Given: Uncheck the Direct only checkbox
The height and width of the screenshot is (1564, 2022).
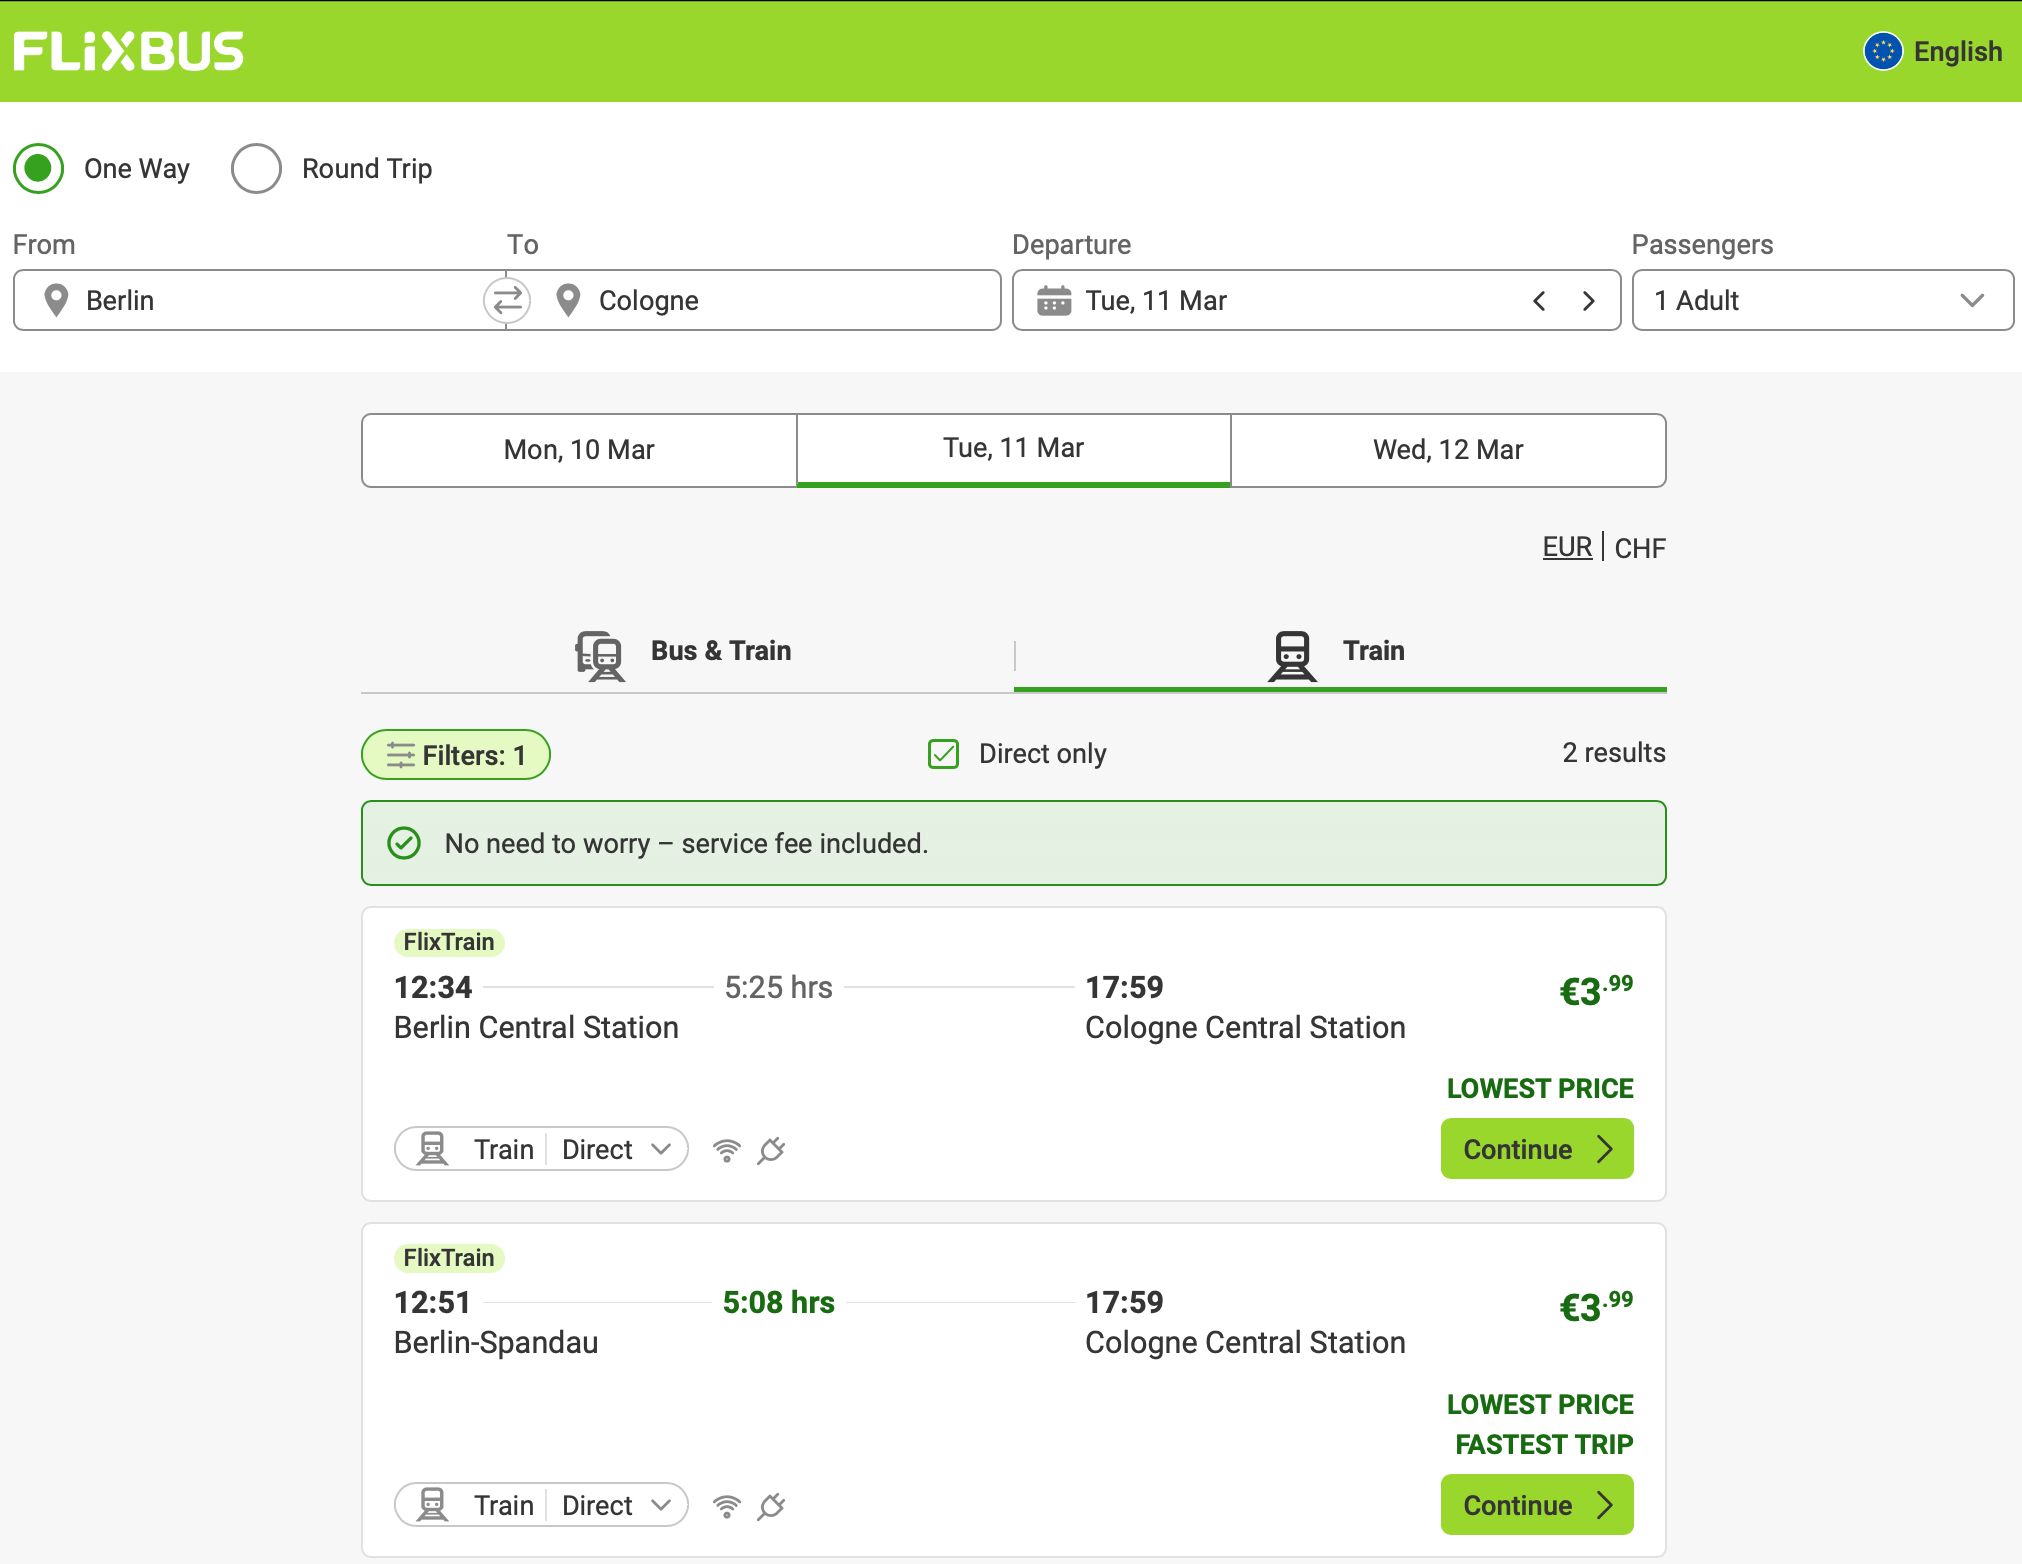Looking at the screenshot, I should click(943, 753).
